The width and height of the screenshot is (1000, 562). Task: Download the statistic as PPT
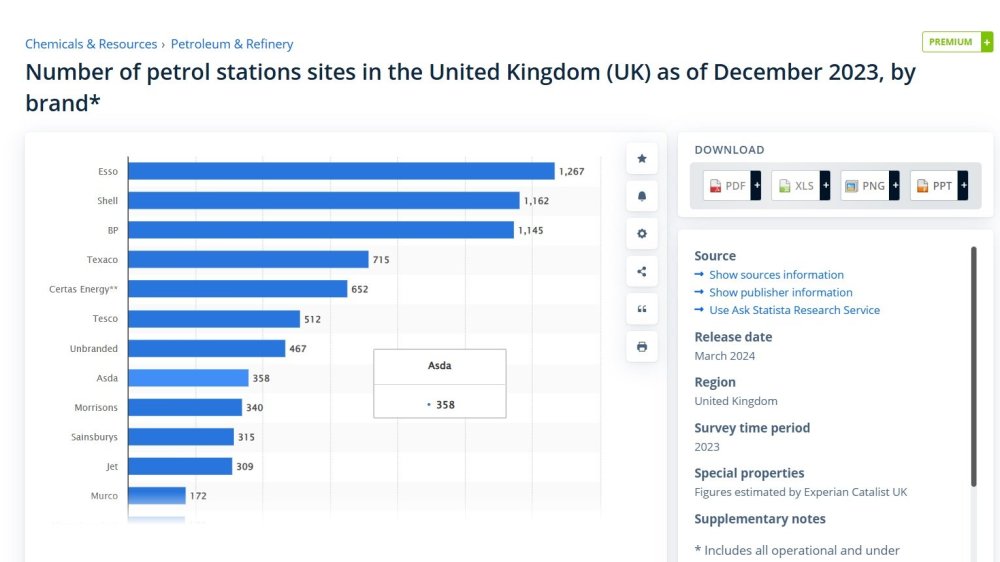click(x=939, y=186)
